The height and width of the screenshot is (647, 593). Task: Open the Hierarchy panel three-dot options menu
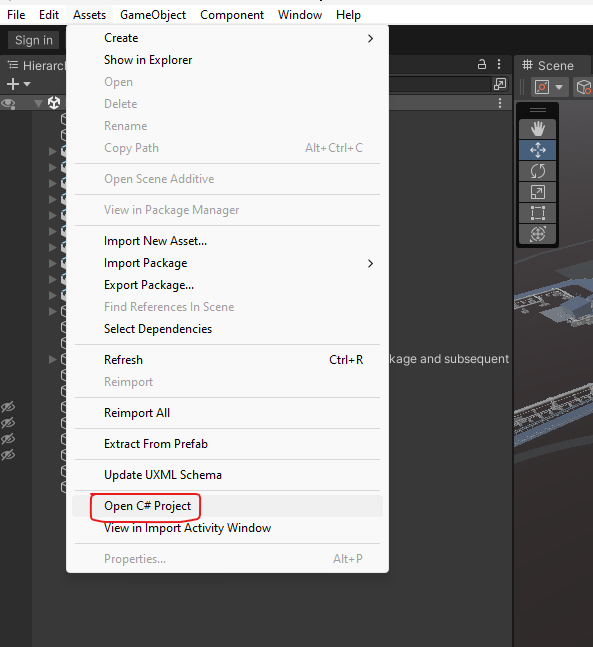click(499, 64)
